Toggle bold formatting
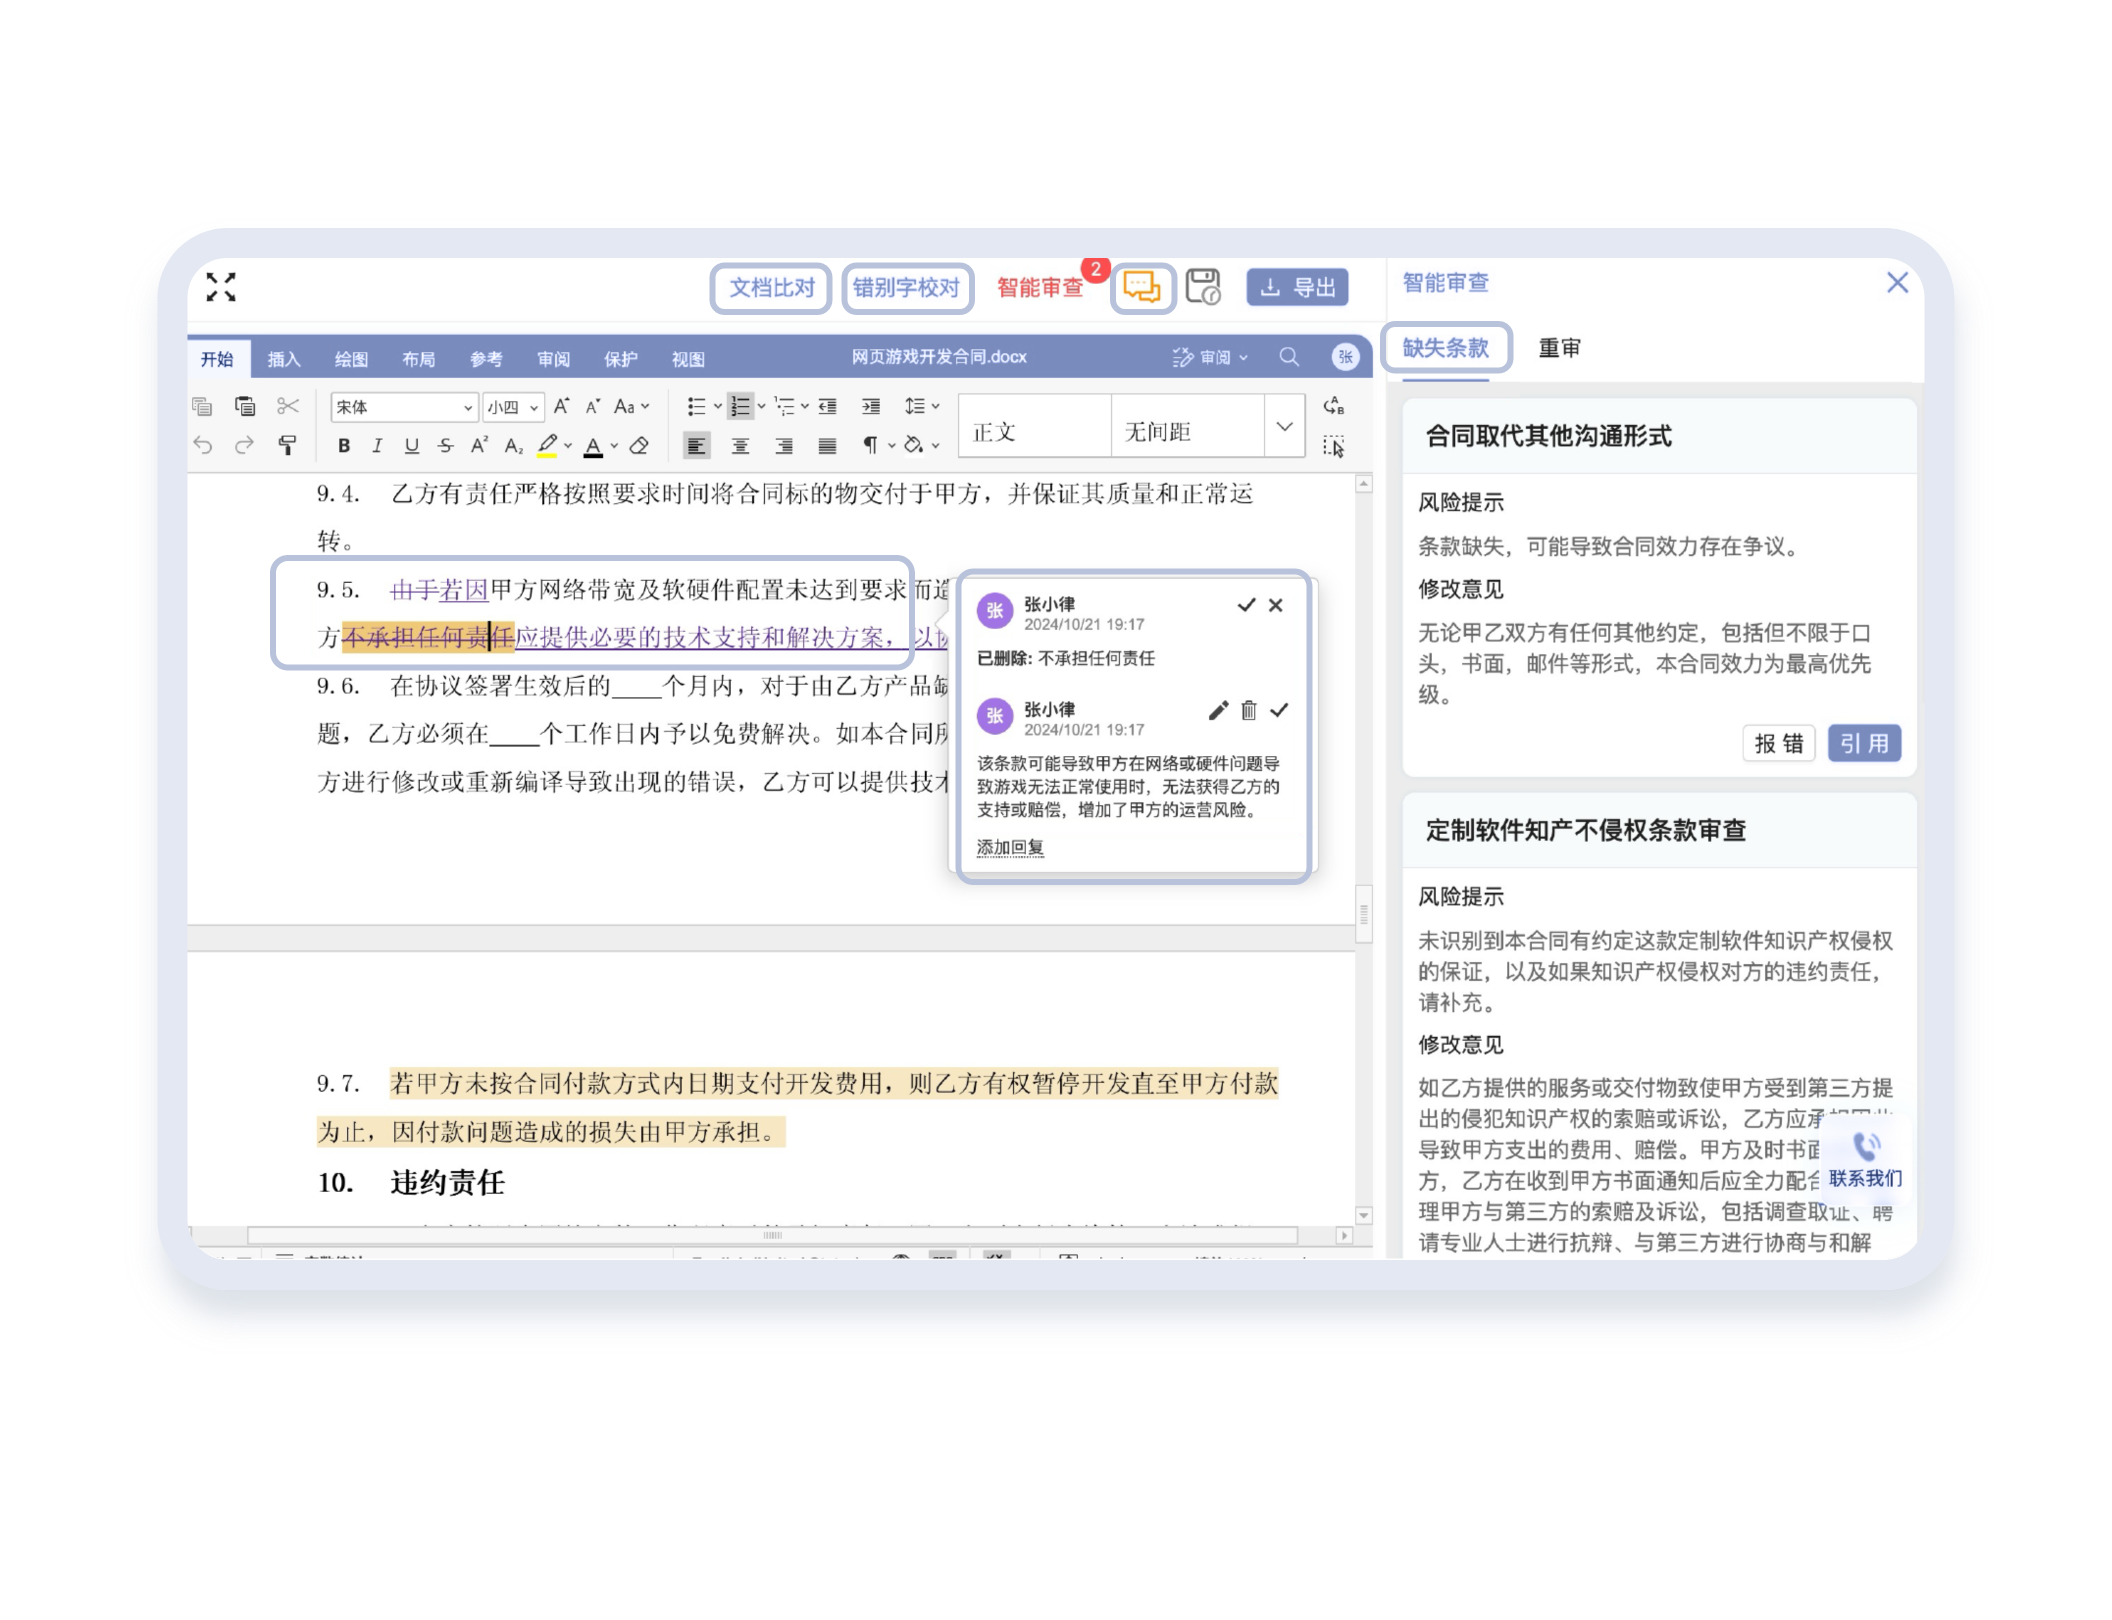 click(344, 446)
